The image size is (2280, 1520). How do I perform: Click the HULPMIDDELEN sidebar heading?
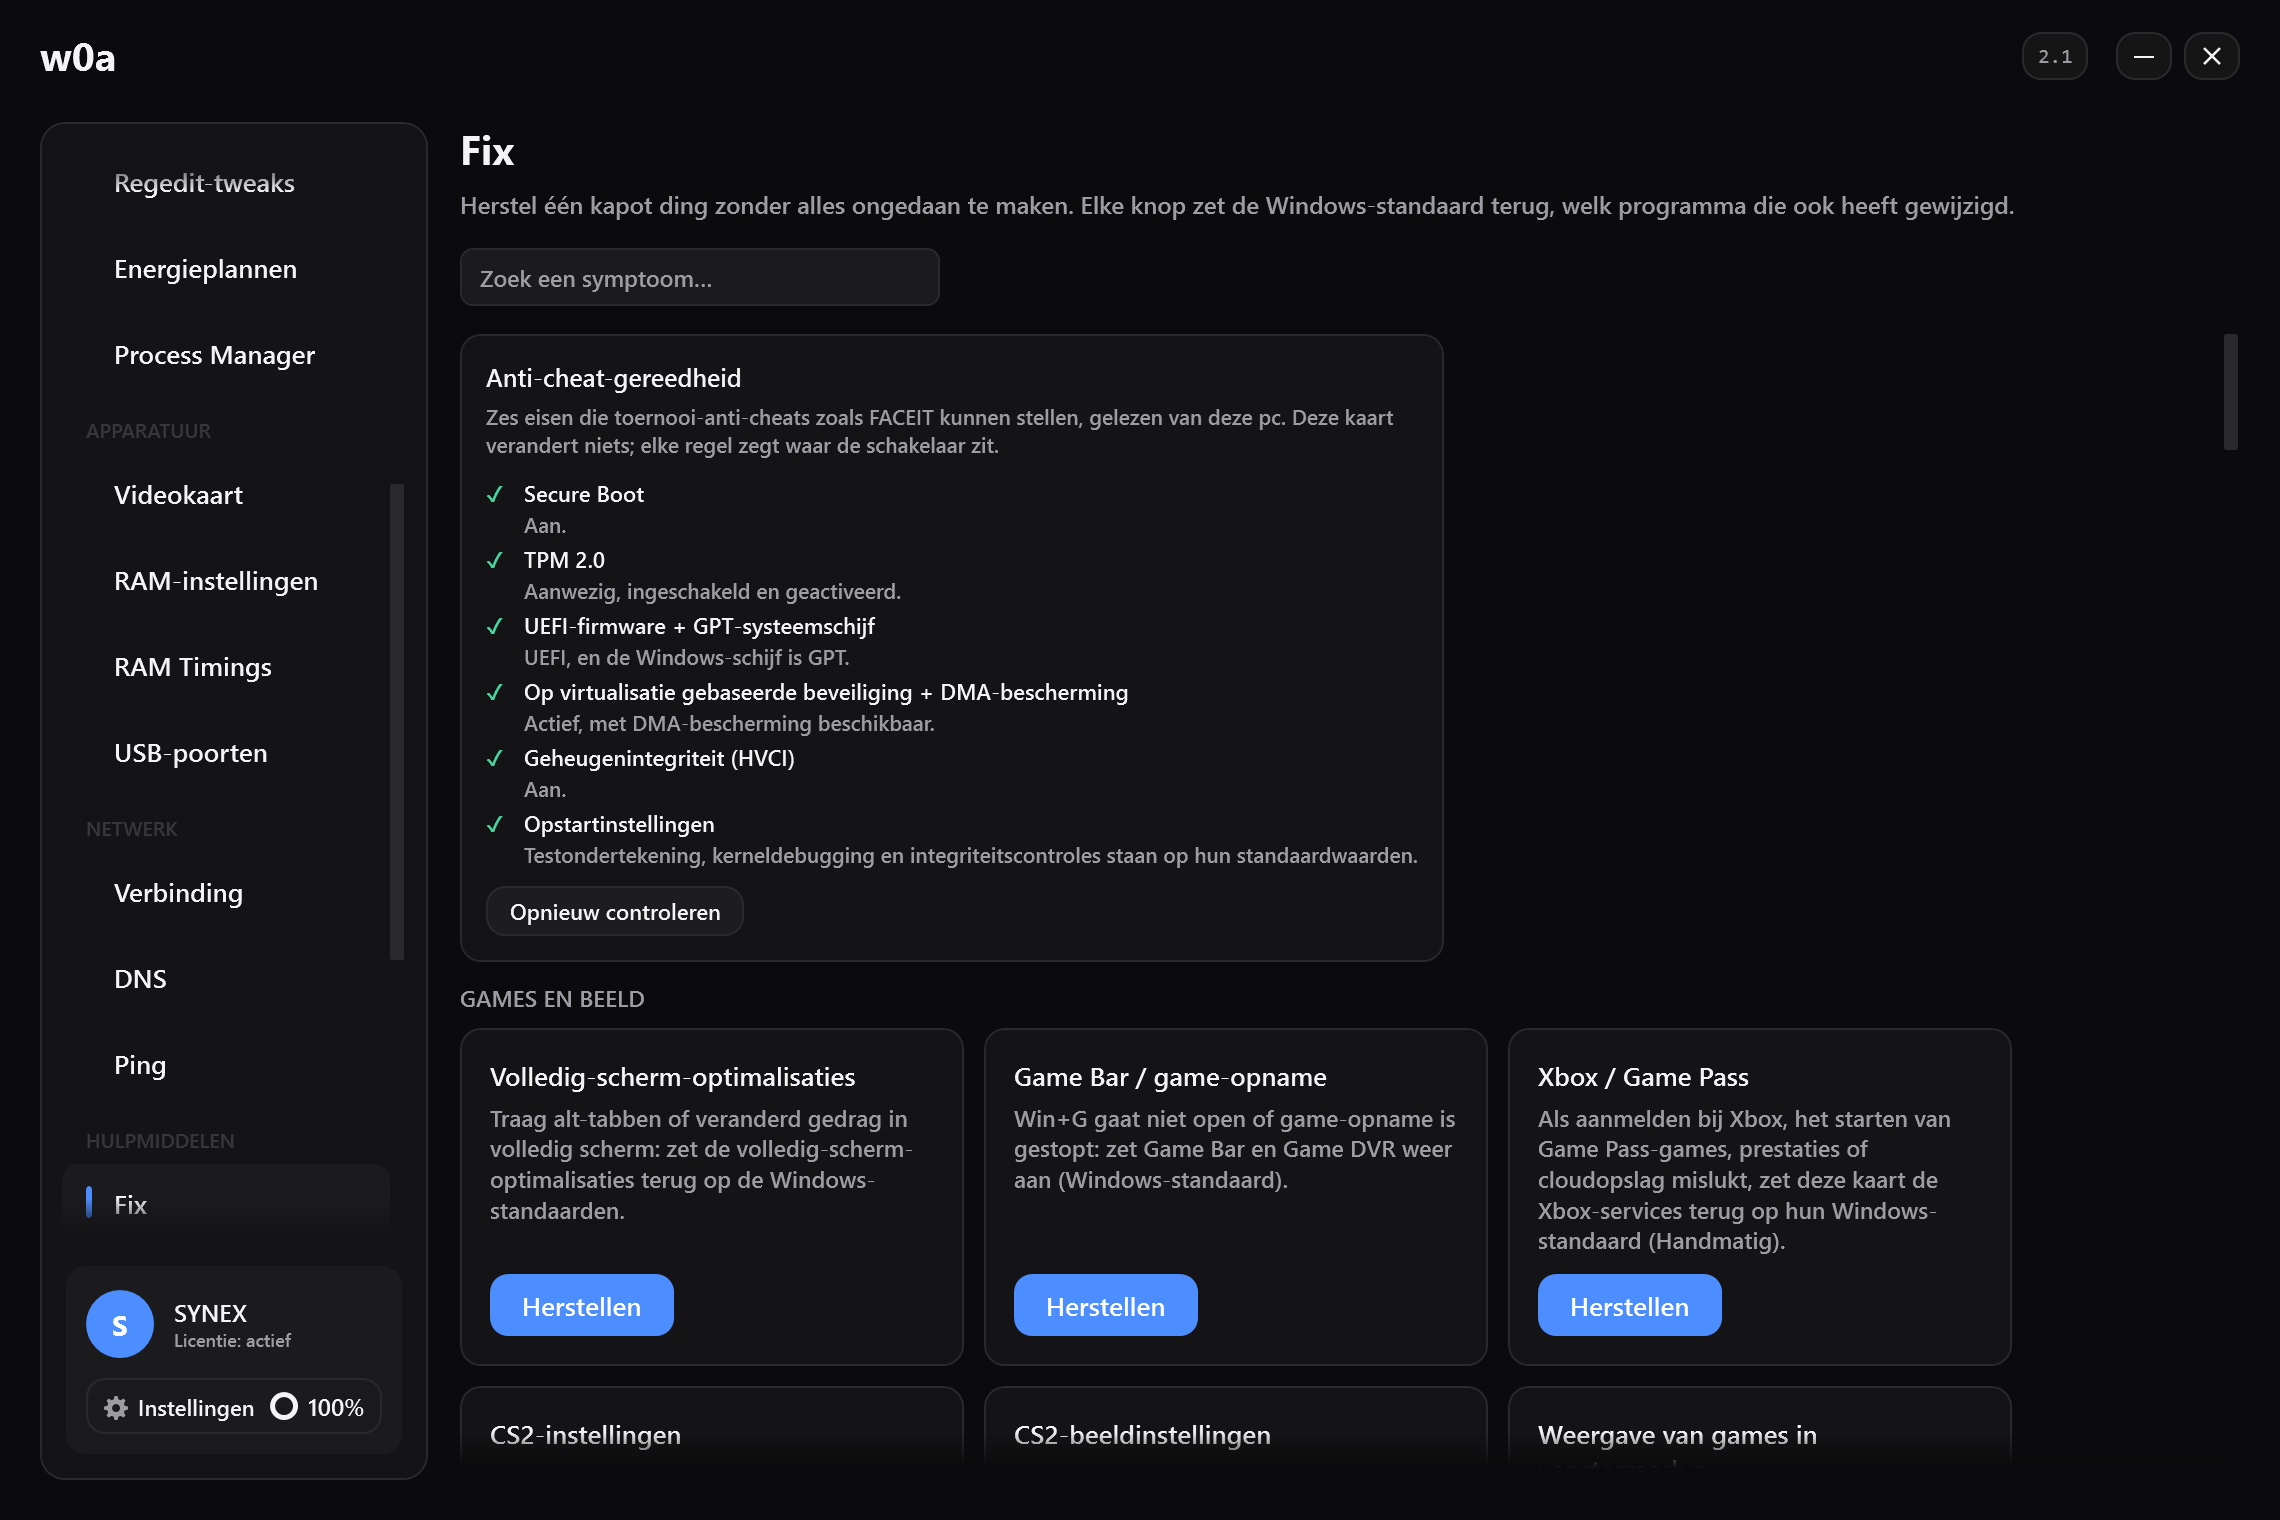click(x=160, y=1141)
